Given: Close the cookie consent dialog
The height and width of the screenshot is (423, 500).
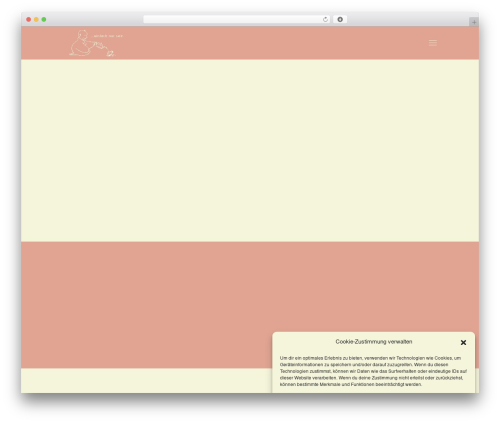Looking at the screenshot, I should click(463, 342).
